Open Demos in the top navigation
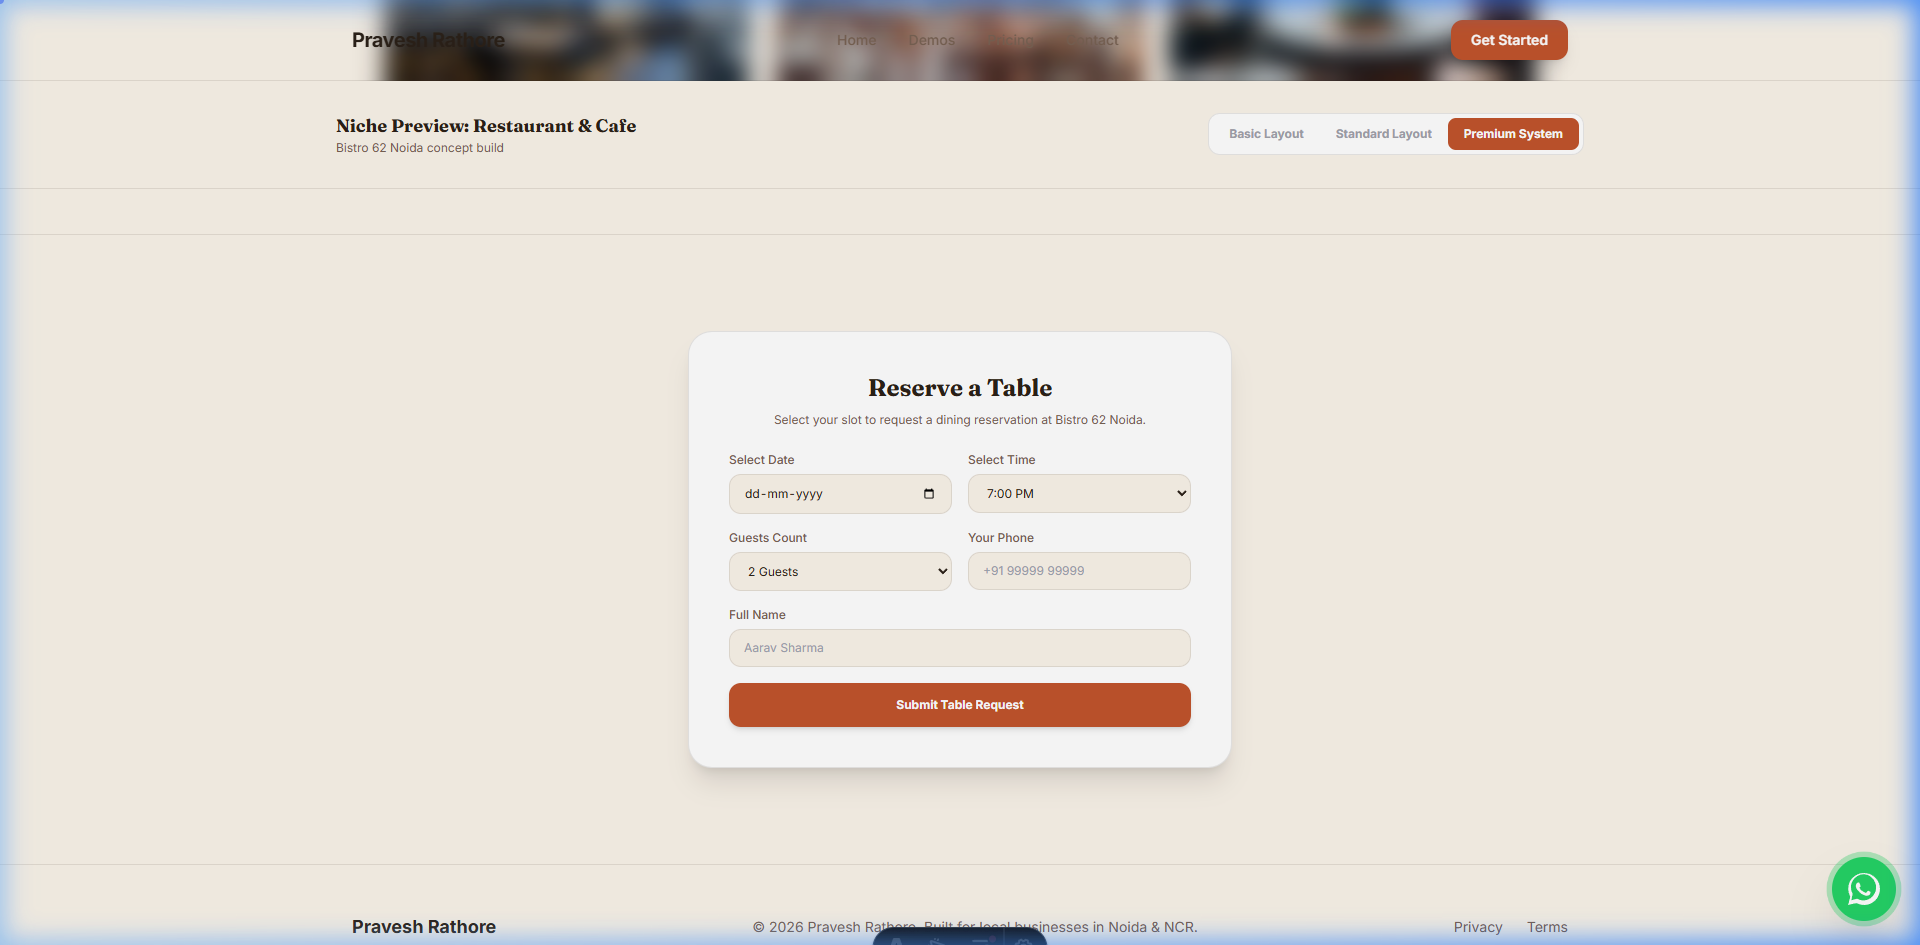This screenshot has width=1920, height=945. (931, 40)
